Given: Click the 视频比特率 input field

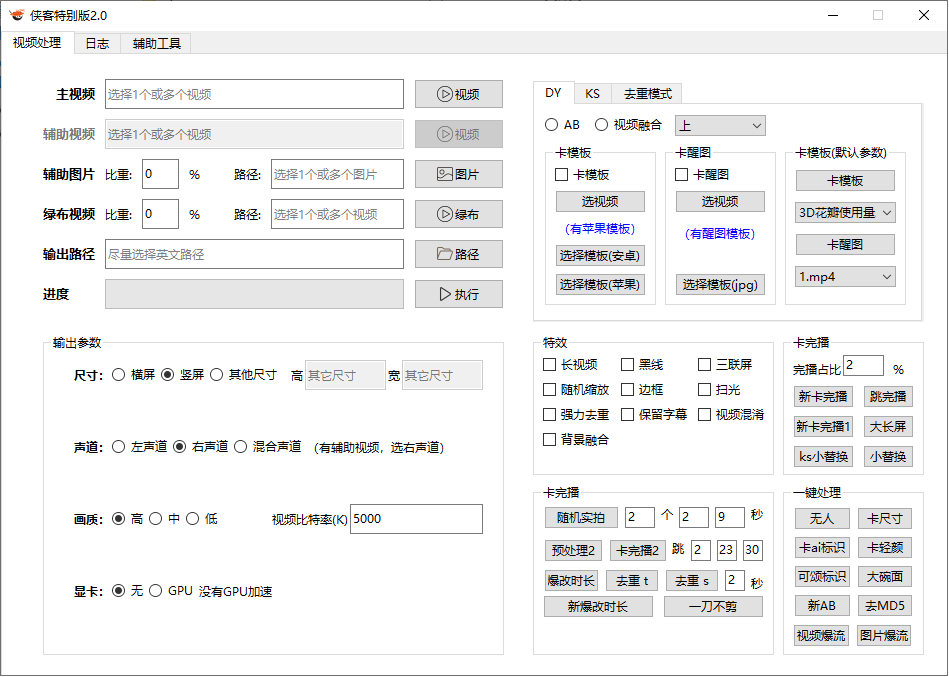Looking at the screenshot, I should click(x=416, y=519).
